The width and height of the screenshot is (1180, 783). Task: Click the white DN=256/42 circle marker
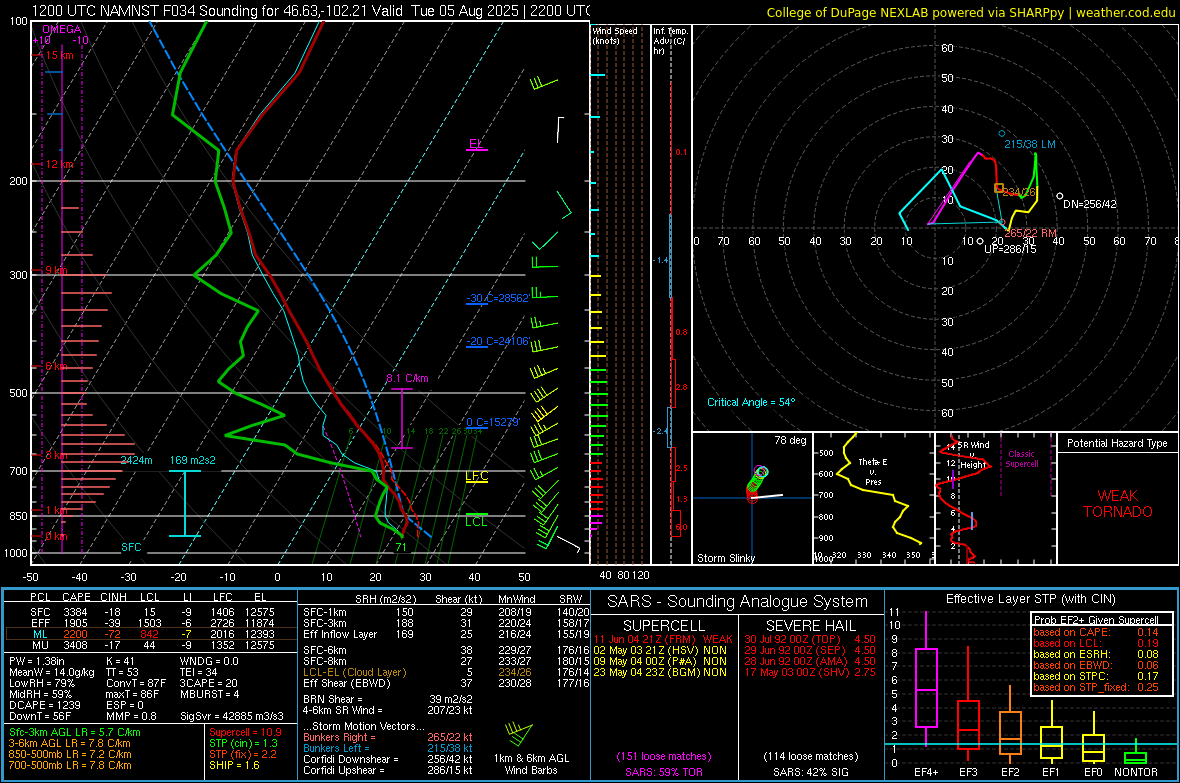pyautogui.click(x=1060, y=197)
